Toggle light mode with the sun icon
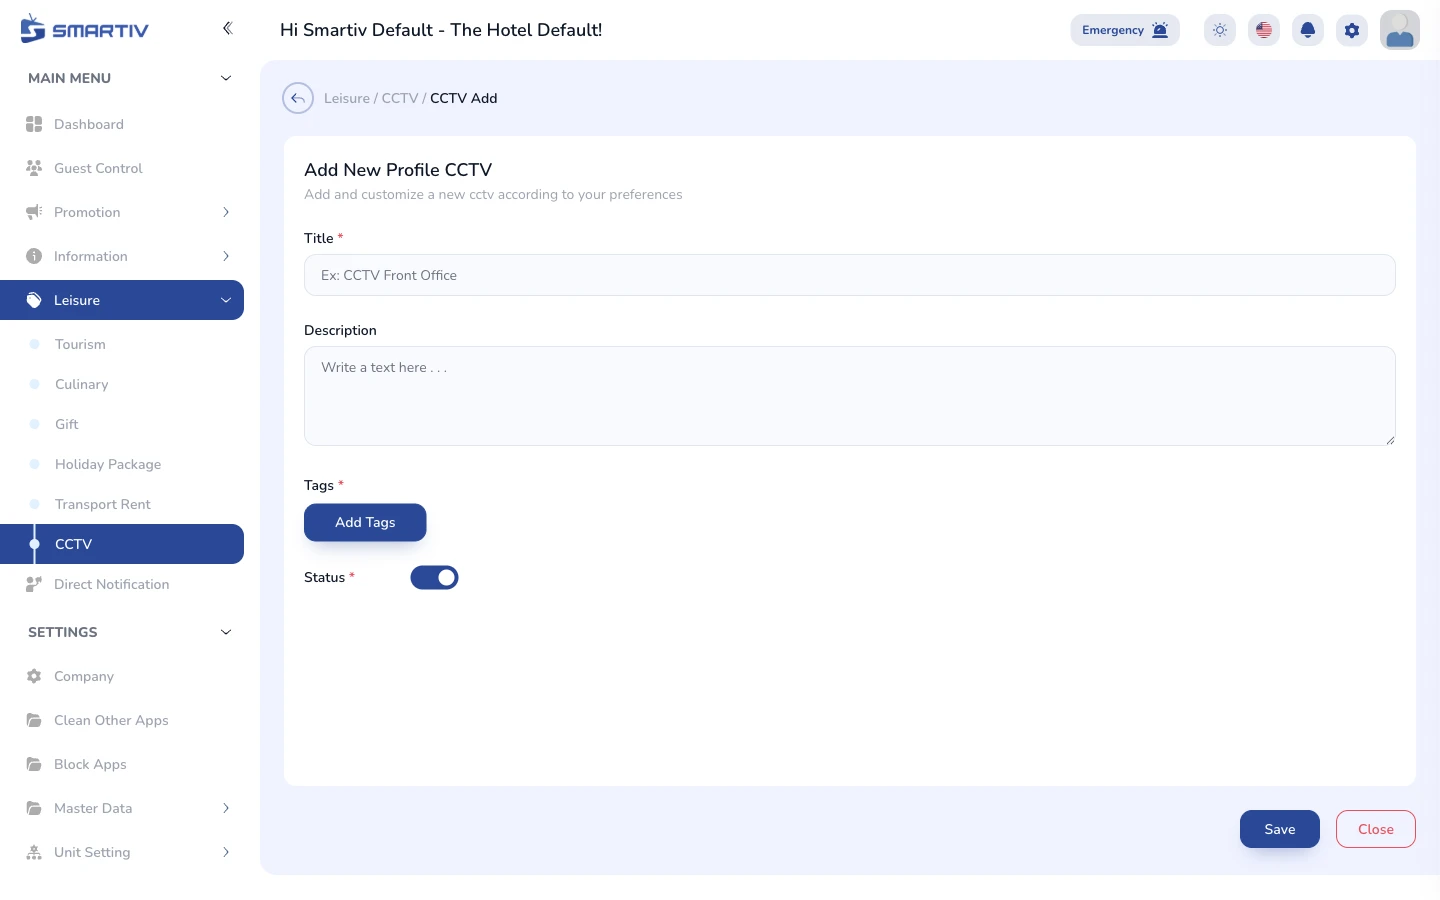Image resolution: width=1440 pixels, height=900 pixels. [1220, 30]
